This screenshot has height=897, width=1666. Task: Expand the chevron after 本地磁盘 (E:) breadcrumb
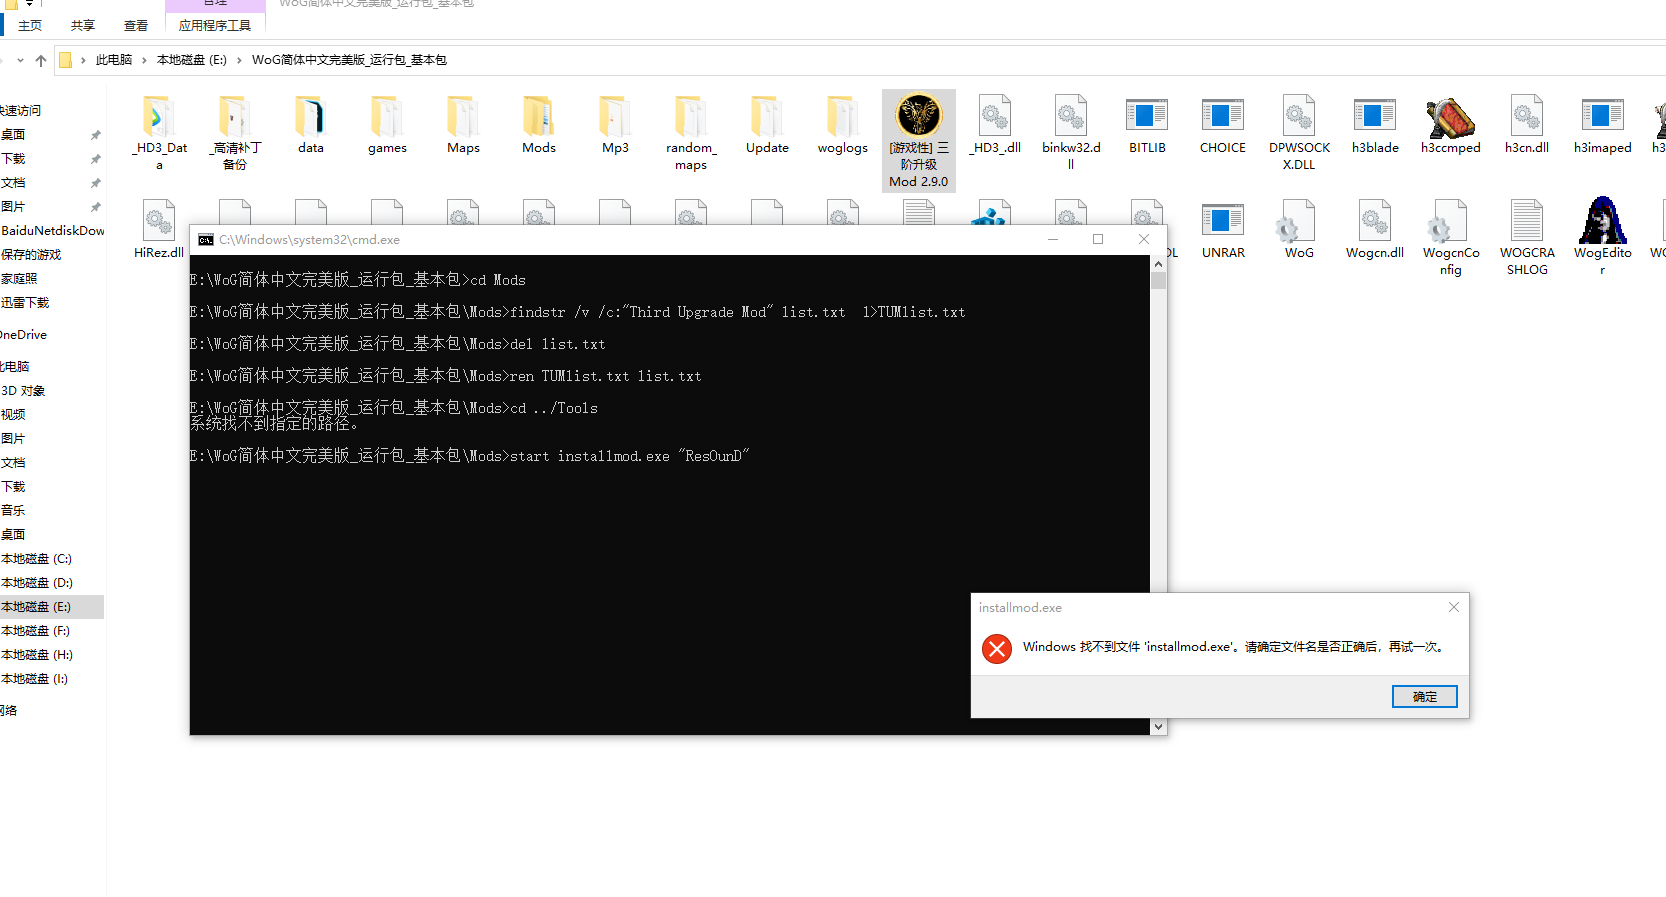click(x=239, y=60)
